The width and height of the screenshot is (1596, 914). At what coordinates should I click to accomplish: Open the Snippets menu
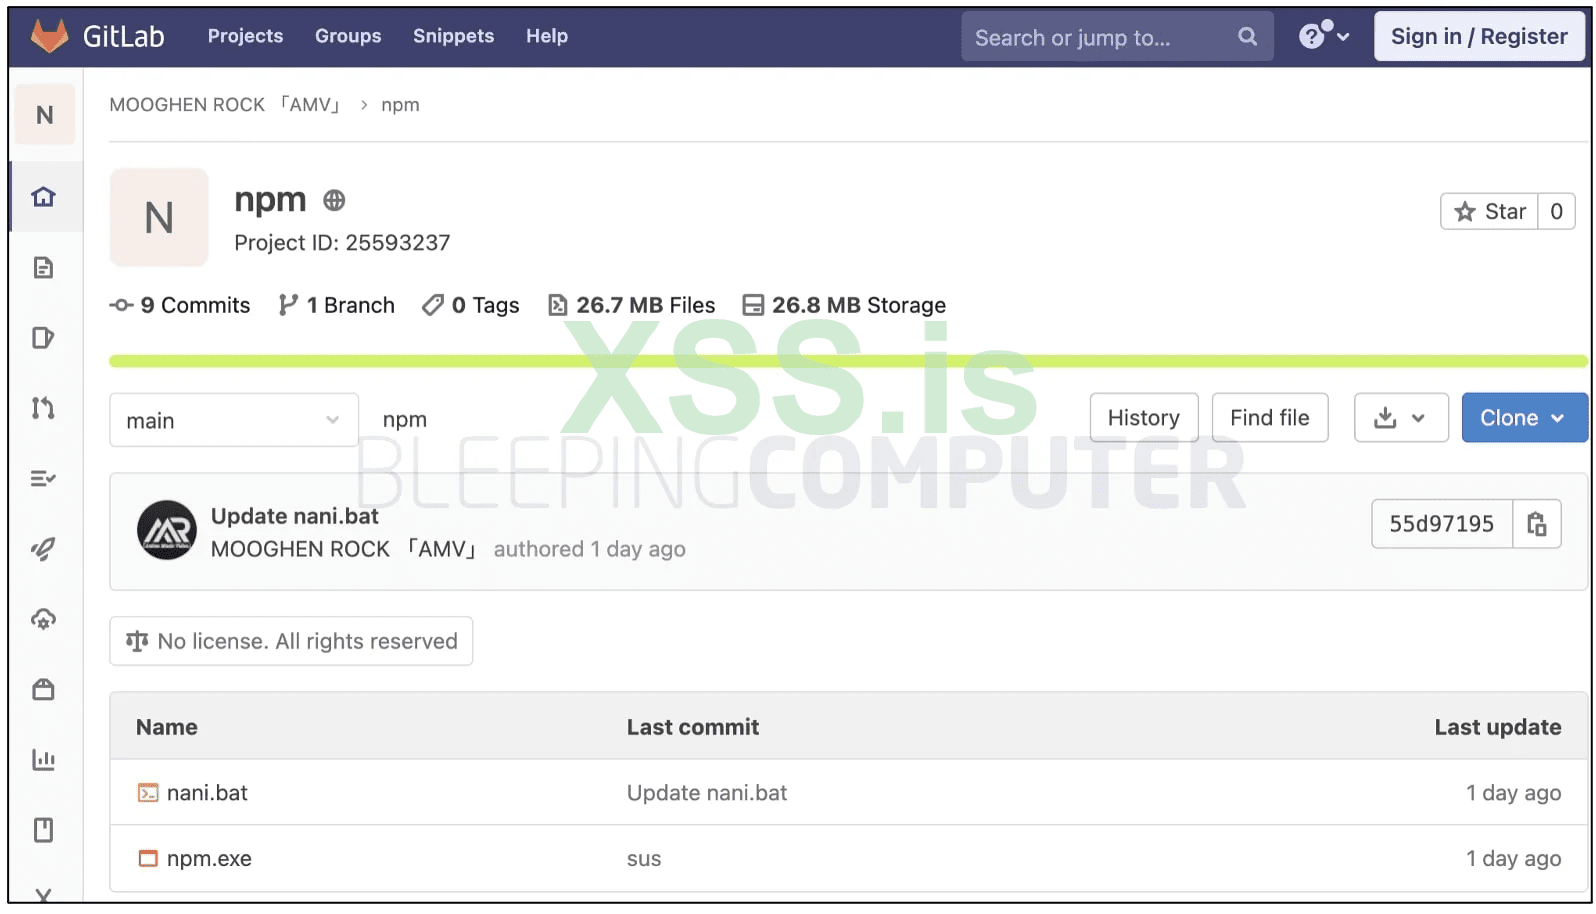point(454,36)
